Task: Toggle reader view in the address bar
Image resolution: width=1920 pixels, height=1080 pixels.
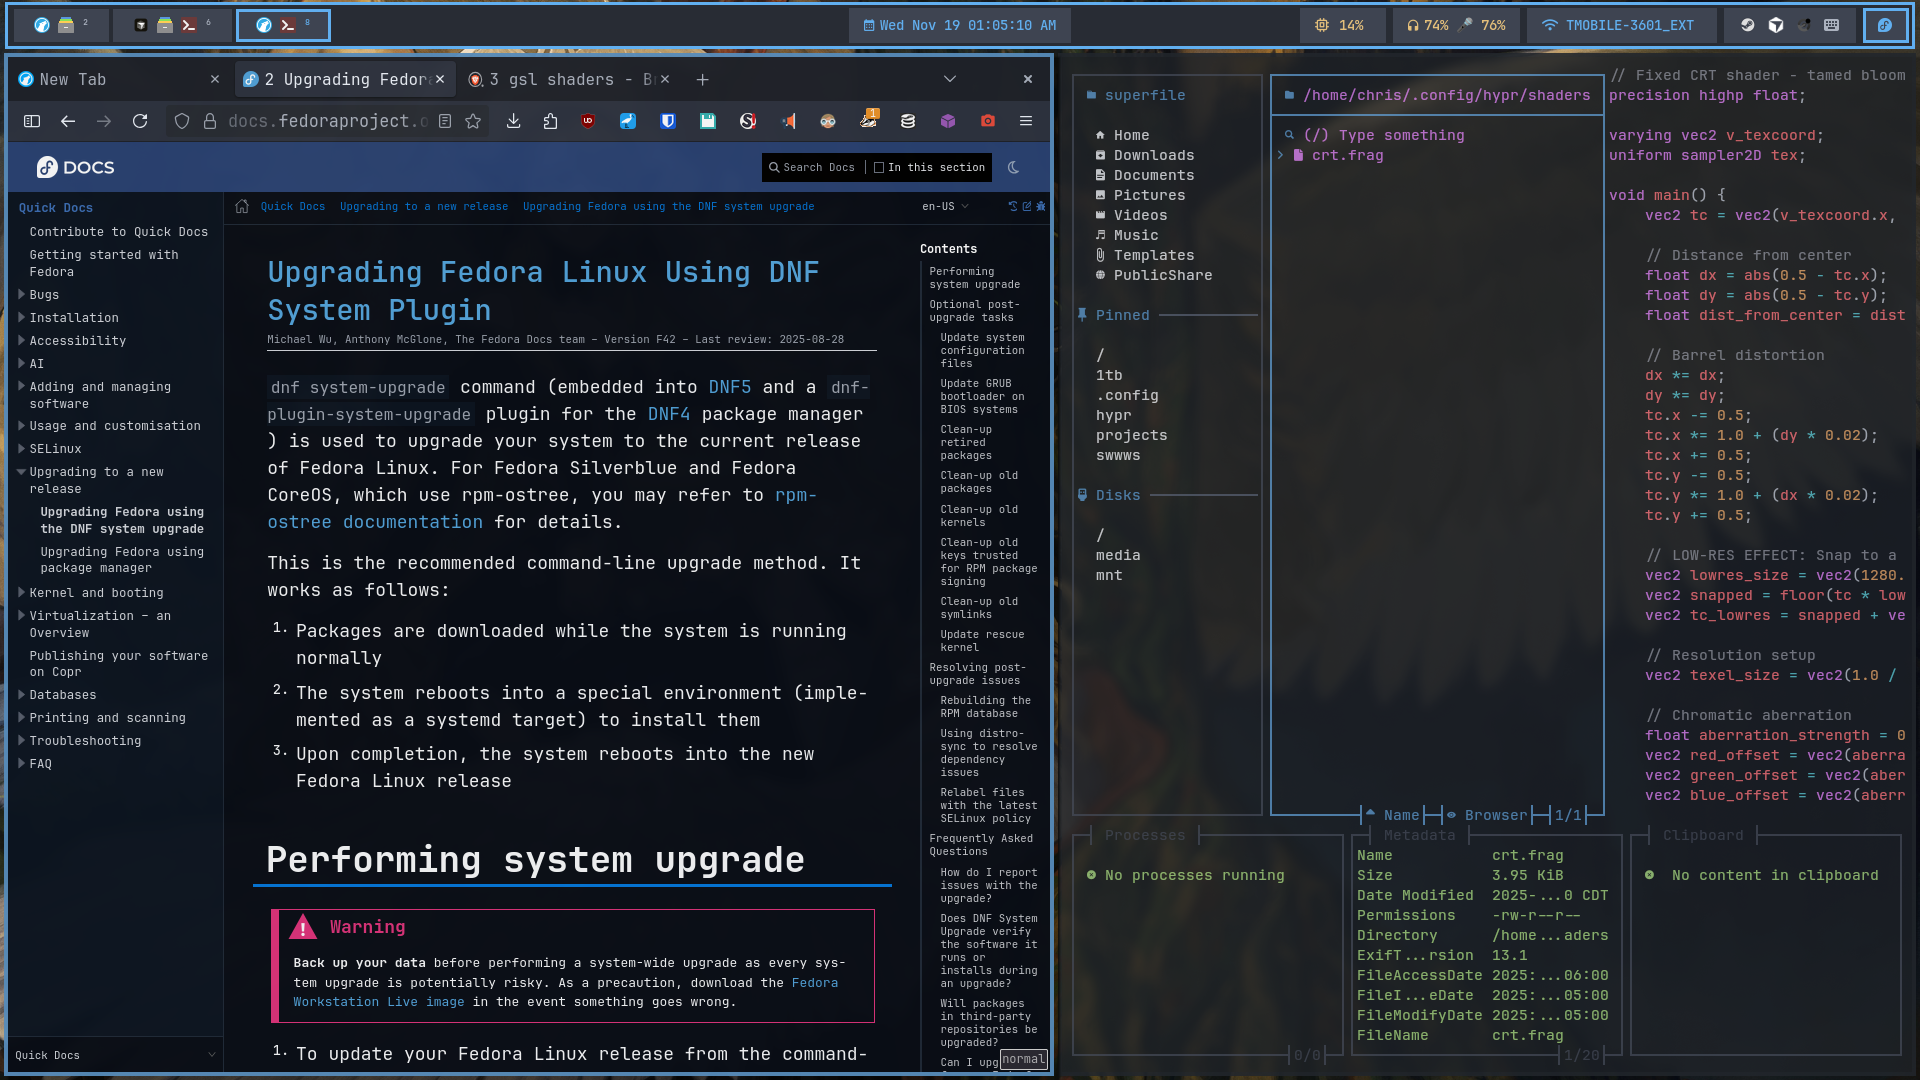Action: pyautogui.click(x=445, y=121)
